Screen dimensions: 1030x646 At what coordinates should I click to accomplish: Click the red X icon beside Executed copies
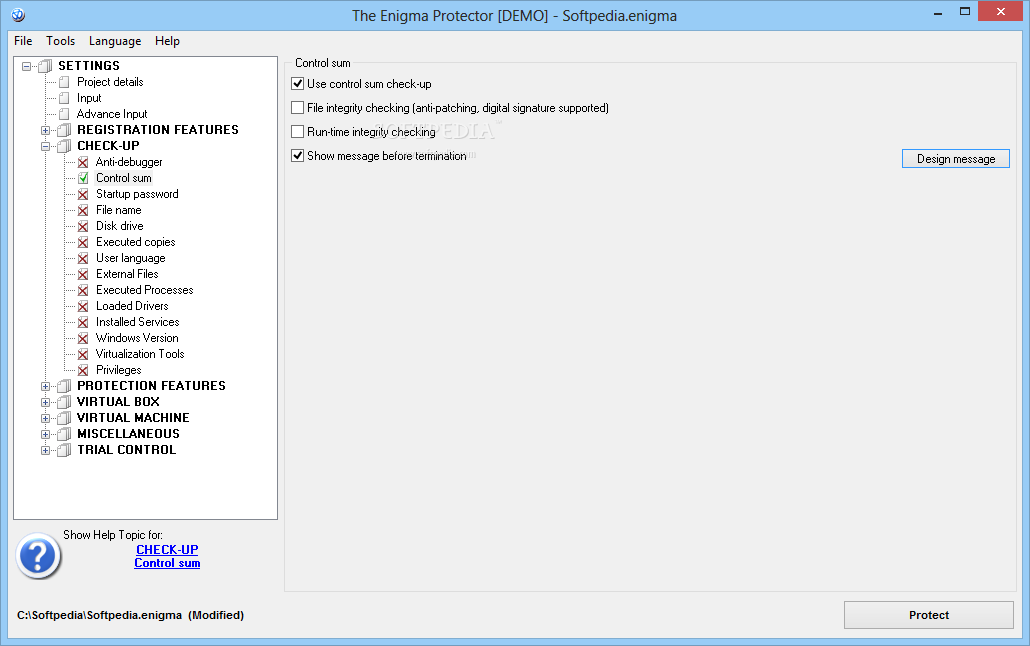[83, 242]
